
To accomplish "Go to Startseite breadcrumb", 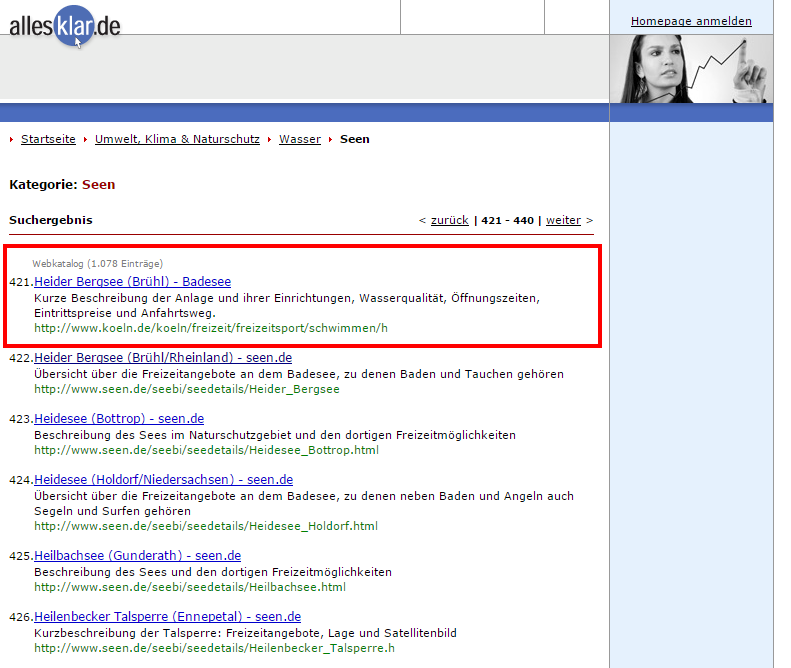I will 48,139.
